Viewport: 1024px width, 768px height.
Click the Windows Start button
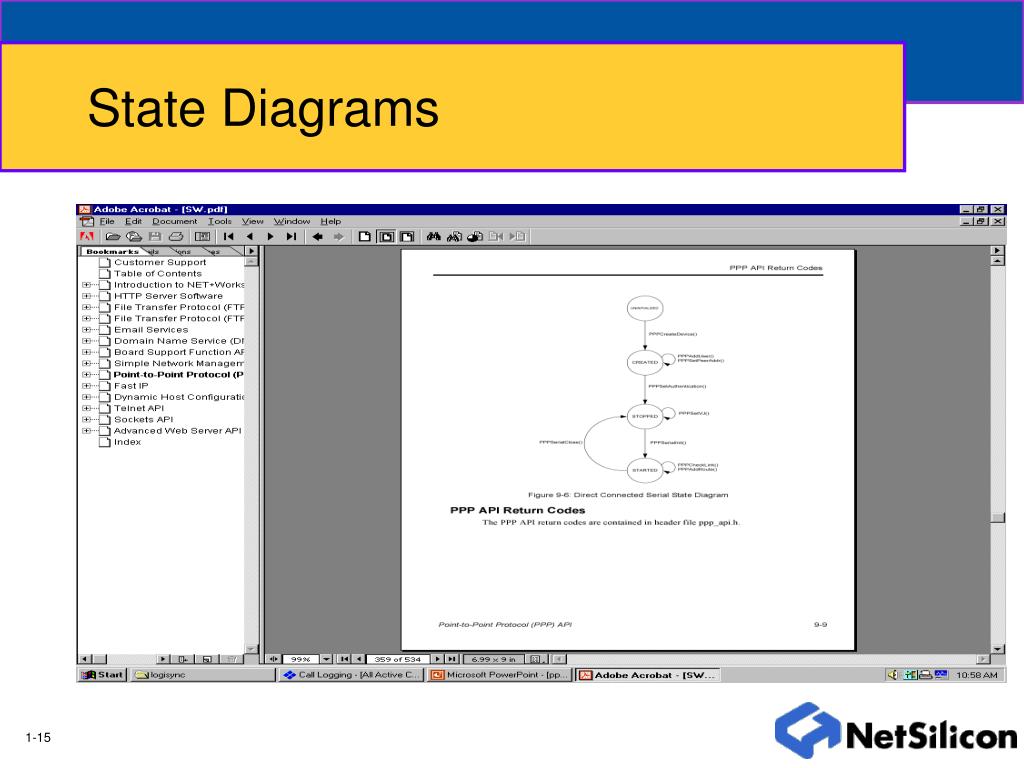(103, 675)
